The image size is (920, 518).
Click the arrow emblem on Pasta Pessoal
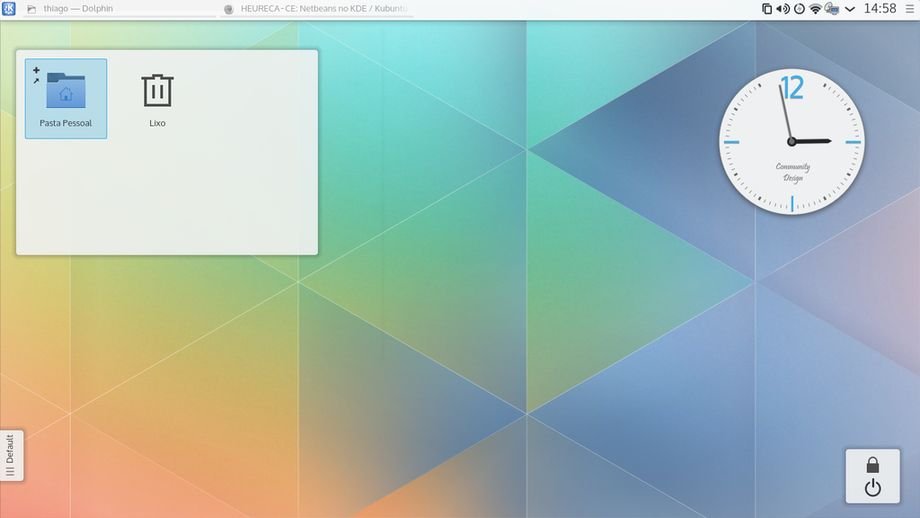point(36,81)
